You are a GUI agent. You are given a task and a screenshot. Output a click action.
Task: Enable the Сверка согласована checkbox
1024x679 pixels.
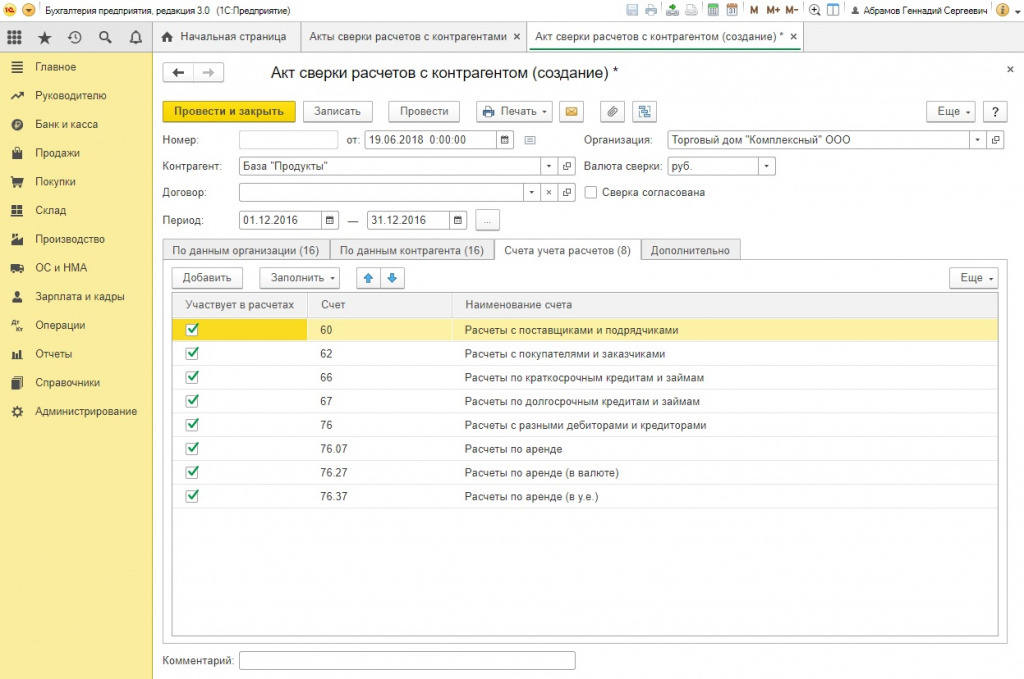591,192
